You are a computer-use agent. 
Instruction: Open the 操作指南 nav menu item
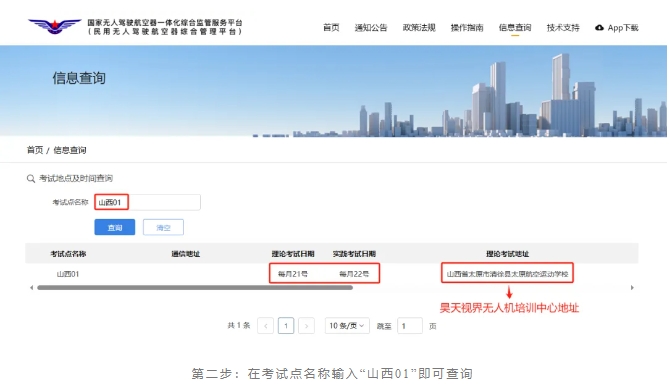click(467, 28)
